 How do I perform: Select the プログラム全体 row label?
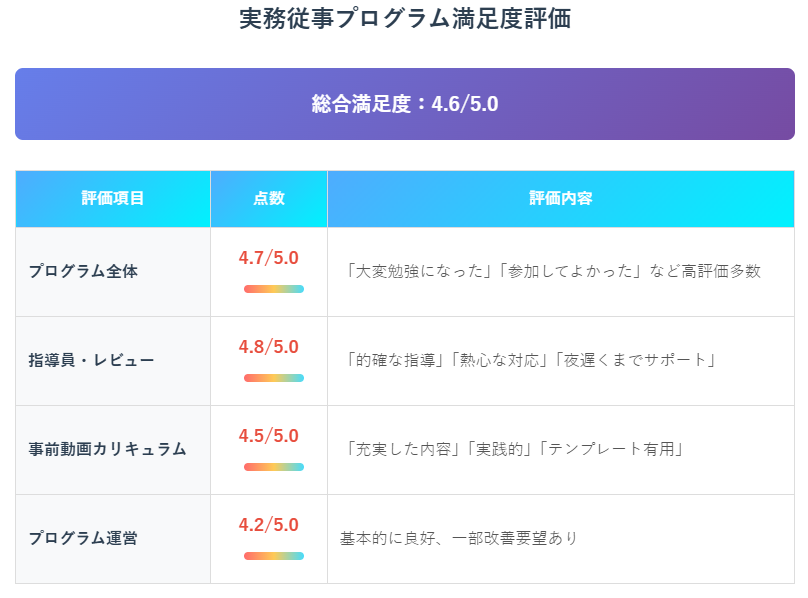click(x=83, y=271)
